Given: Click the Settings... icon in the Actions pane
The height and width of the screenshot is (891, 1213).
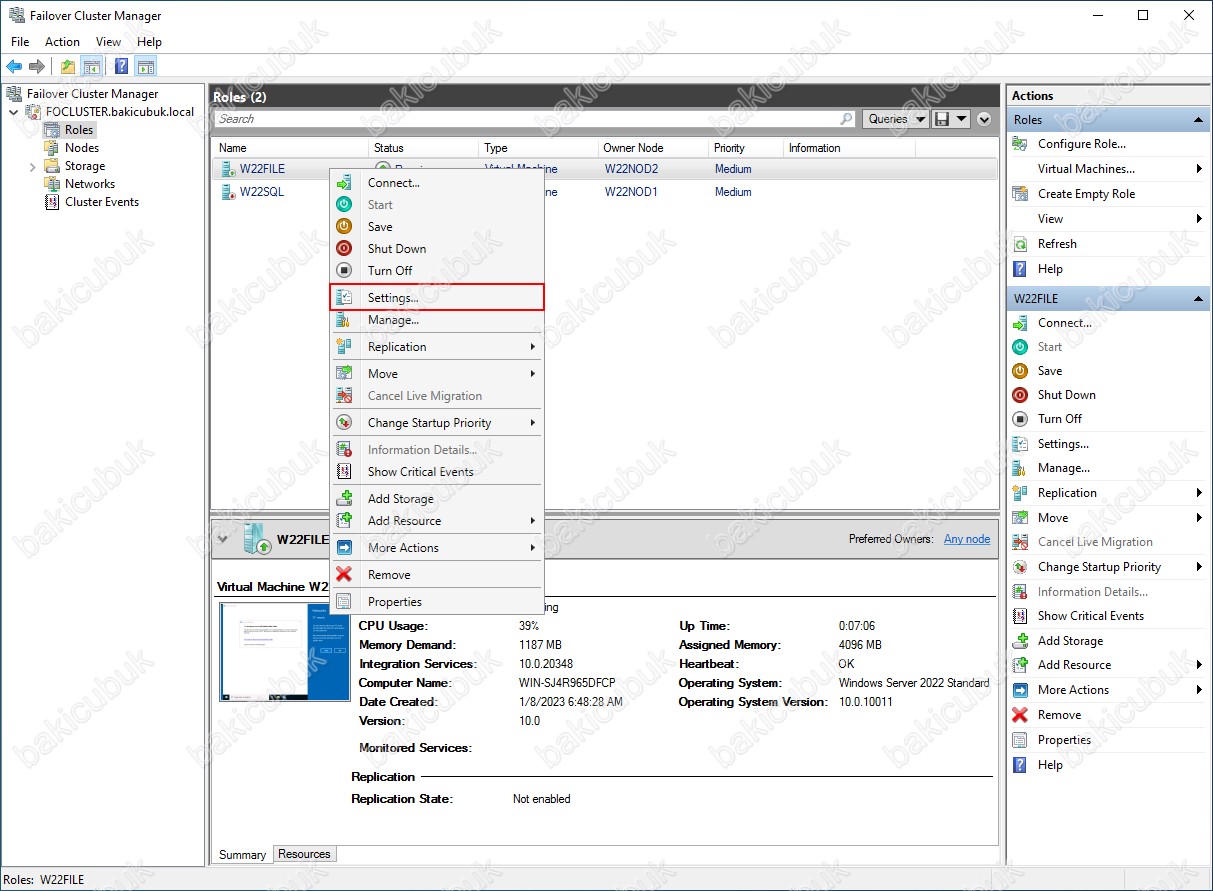Looking at the screenshot, I should pos(1020,444).
